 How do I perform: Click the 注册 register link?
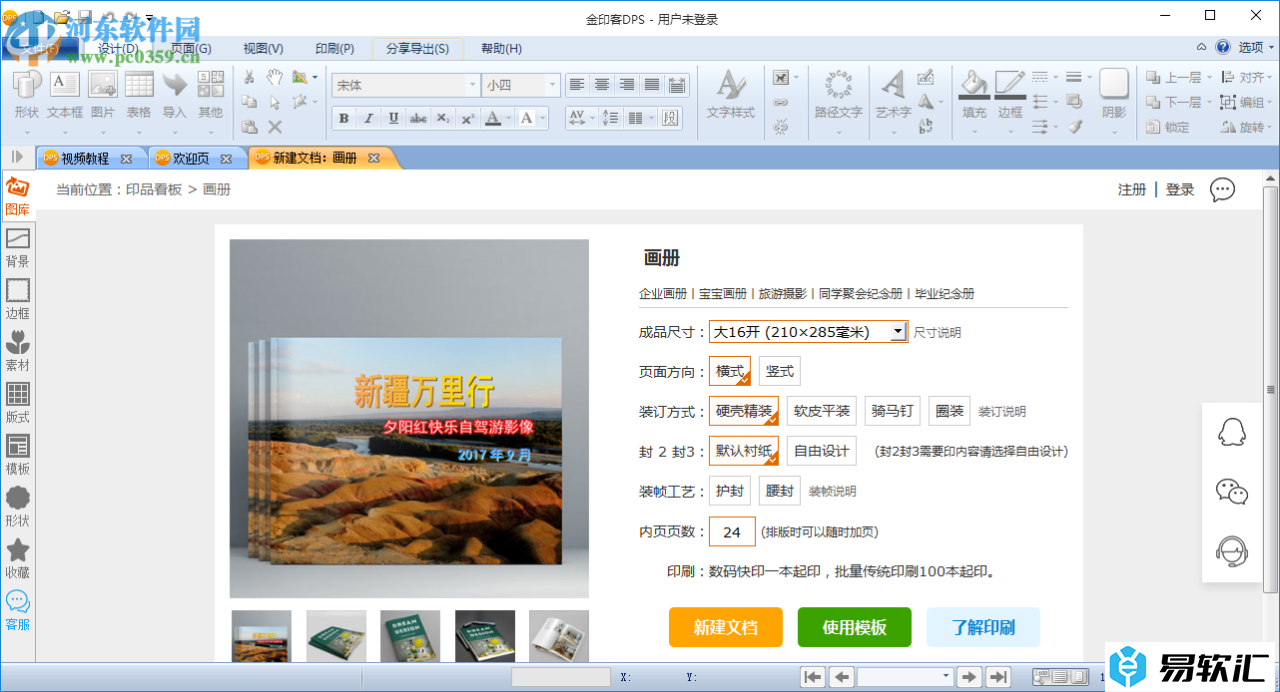coord(1132,190)
